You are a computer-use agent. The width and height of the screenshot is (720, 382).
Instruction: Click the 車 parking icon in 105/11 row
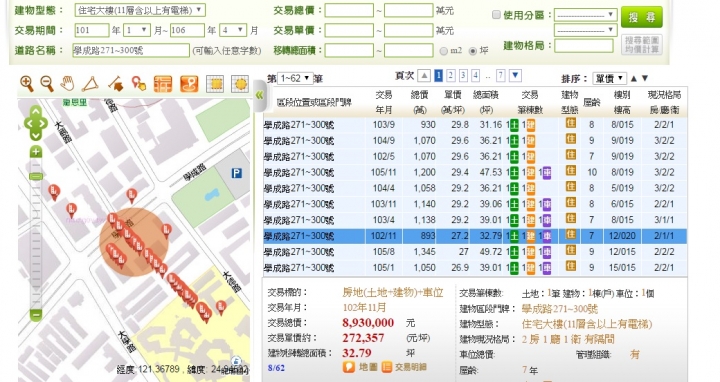pyautogui.click(x=546, y=173)
